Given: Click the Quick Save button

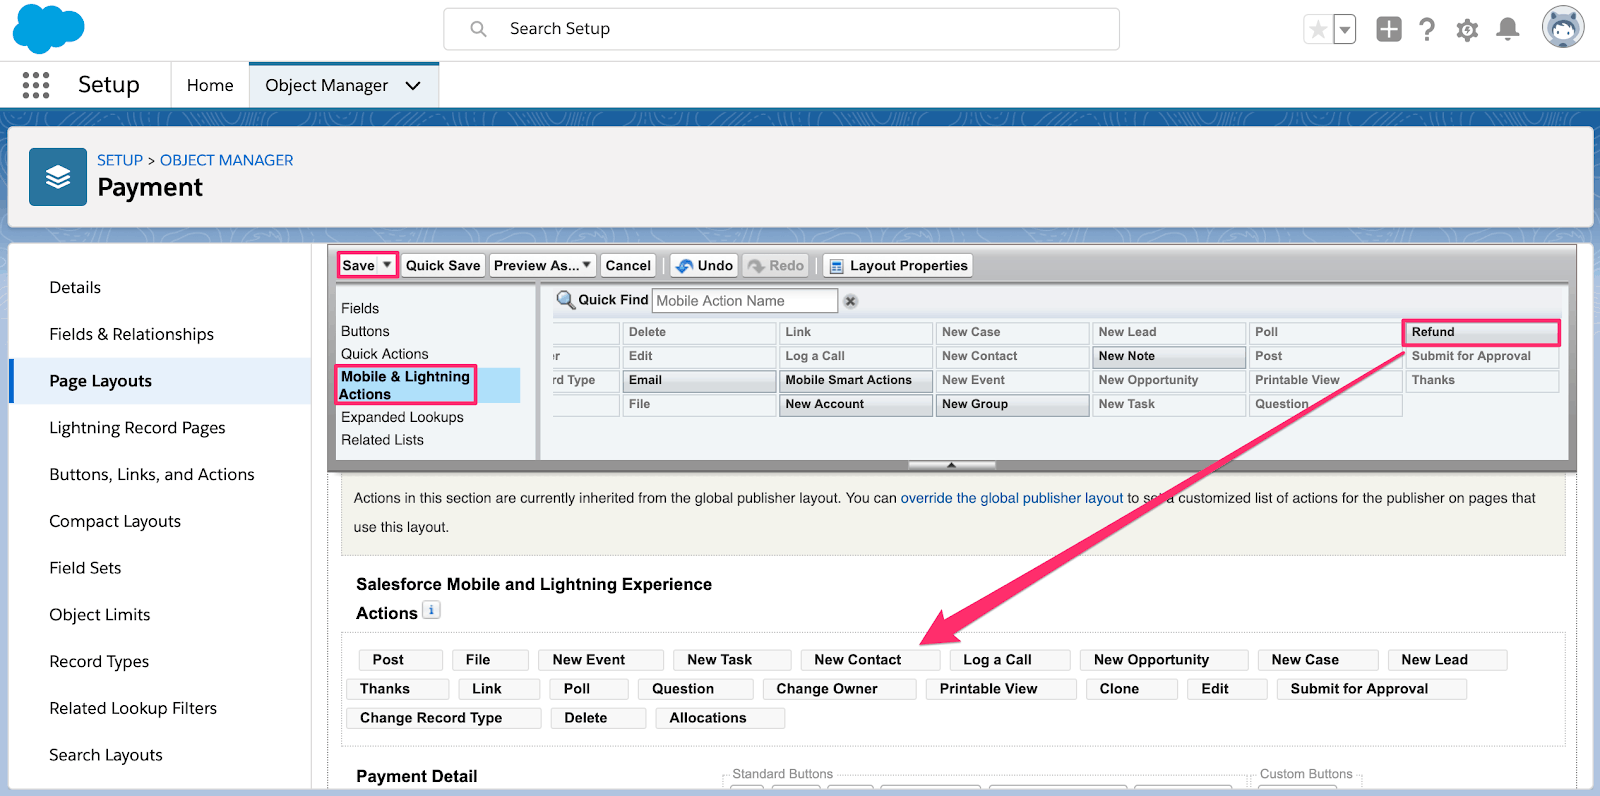Looking at the screenshot, I should 443,265.
